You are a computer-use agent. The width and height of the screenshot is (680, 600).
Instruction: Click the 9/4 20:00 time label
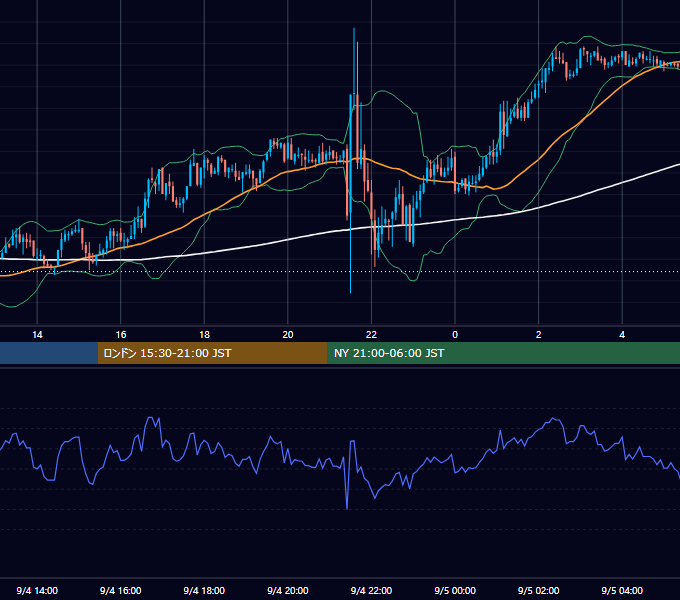point(288,590)
